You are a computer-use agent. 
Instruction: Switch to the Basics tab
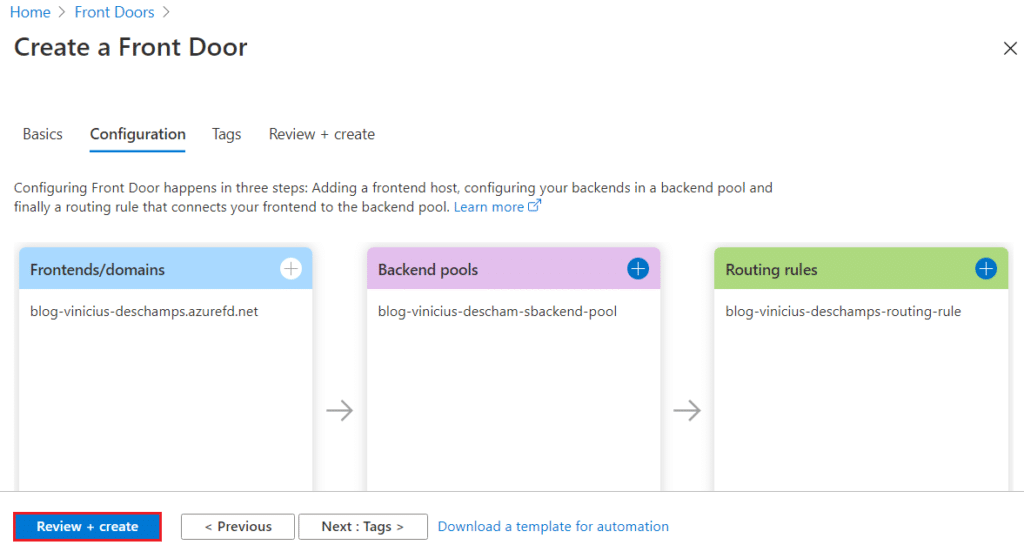point(42,134)
